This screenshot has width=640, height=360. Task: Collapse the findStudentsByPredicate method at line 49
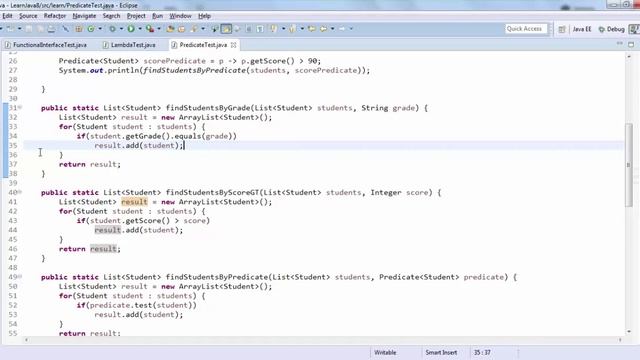point(20,276)
